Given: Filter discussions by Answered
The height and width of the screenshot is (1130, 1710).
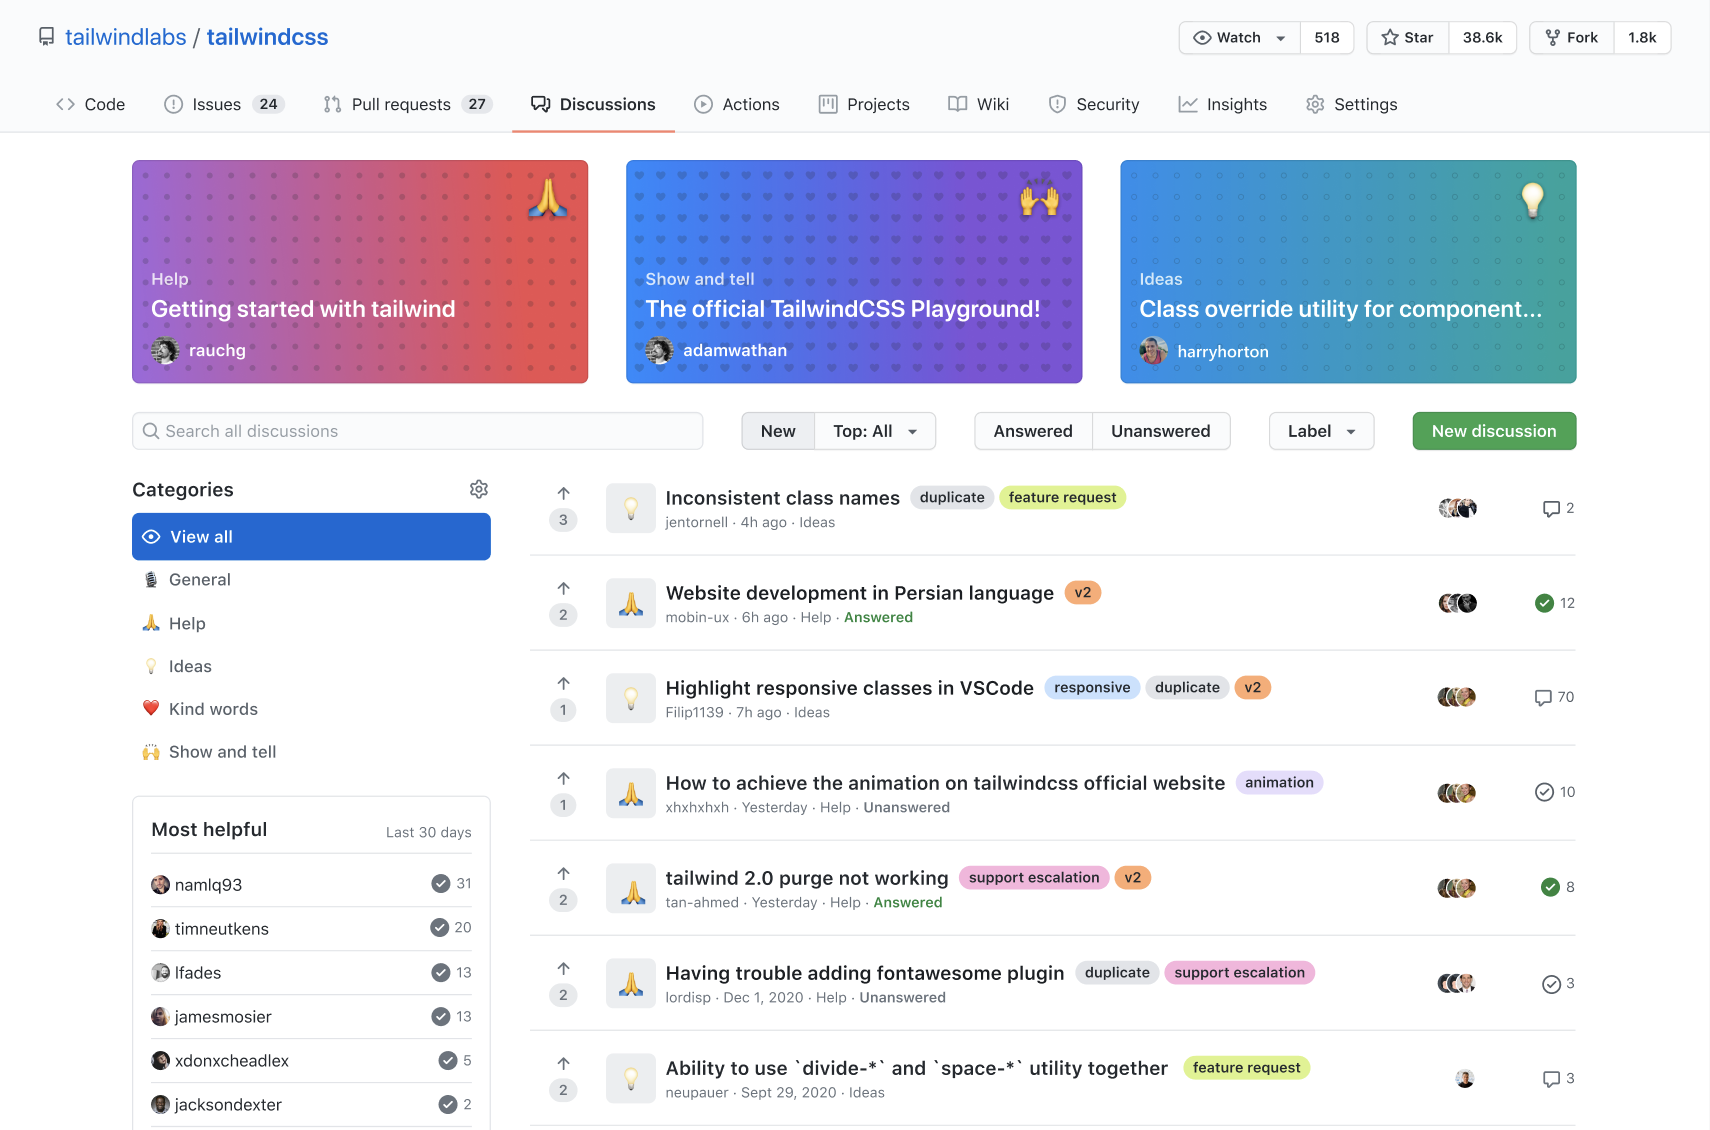Looking at the screenshot, I should [1032, 431].
